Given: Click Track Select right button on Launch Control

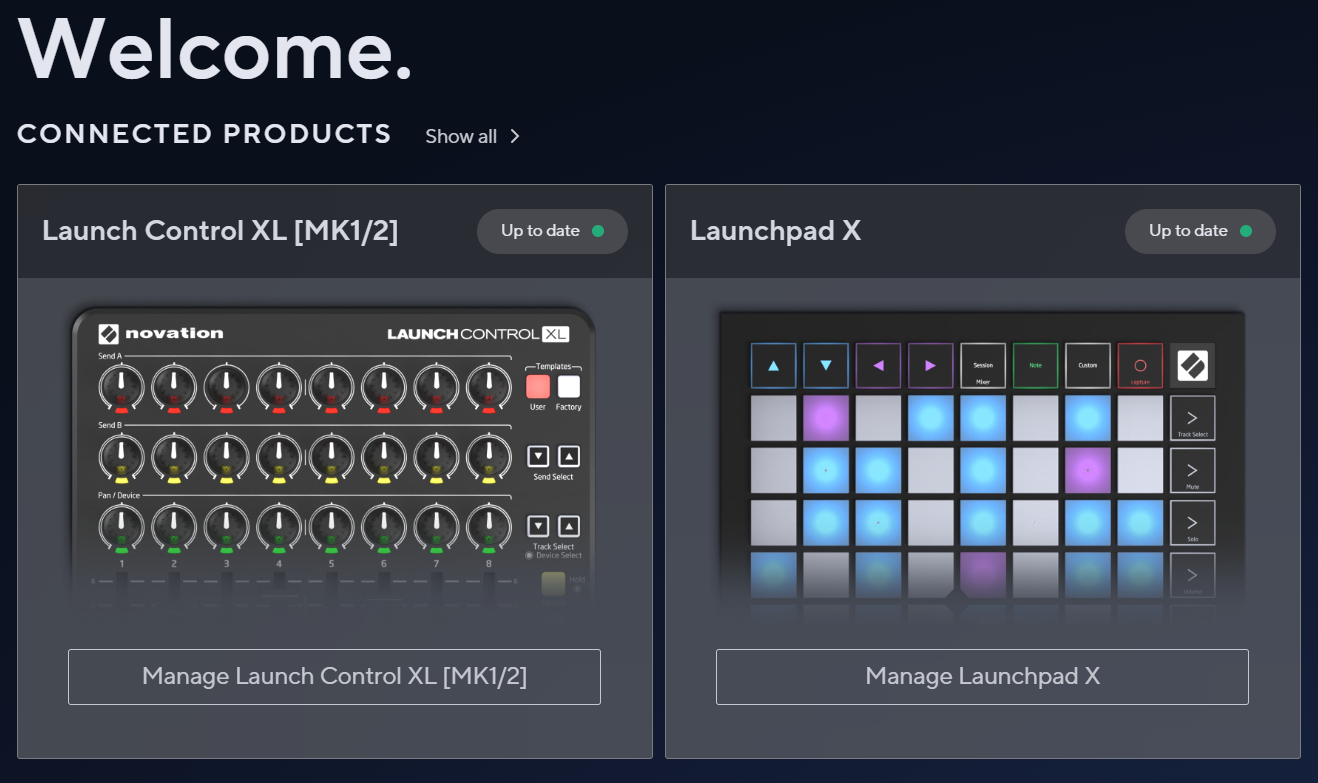Looking at the screenshot, I should pos(569,526).
